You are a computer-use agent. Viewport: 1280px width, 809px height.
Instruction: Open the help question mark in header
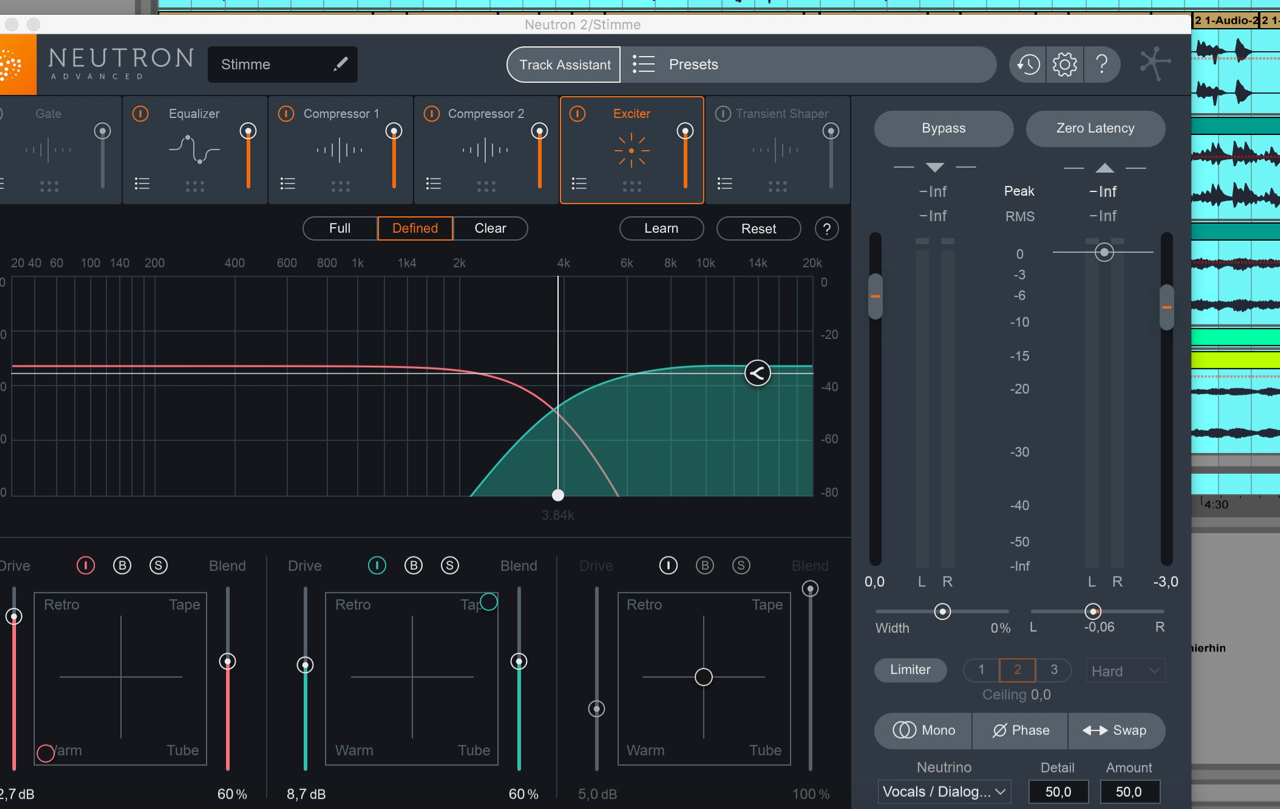tap(1102, 65)
